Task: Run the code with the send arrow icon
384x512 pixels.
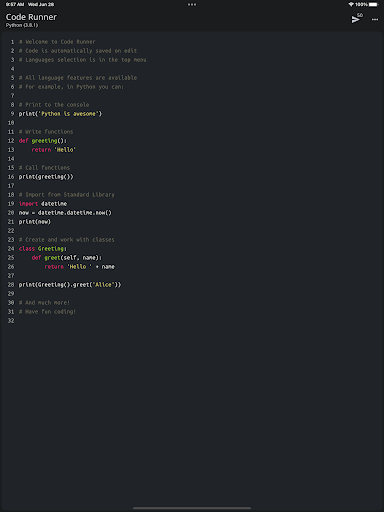Action: [x=356, y=19]
